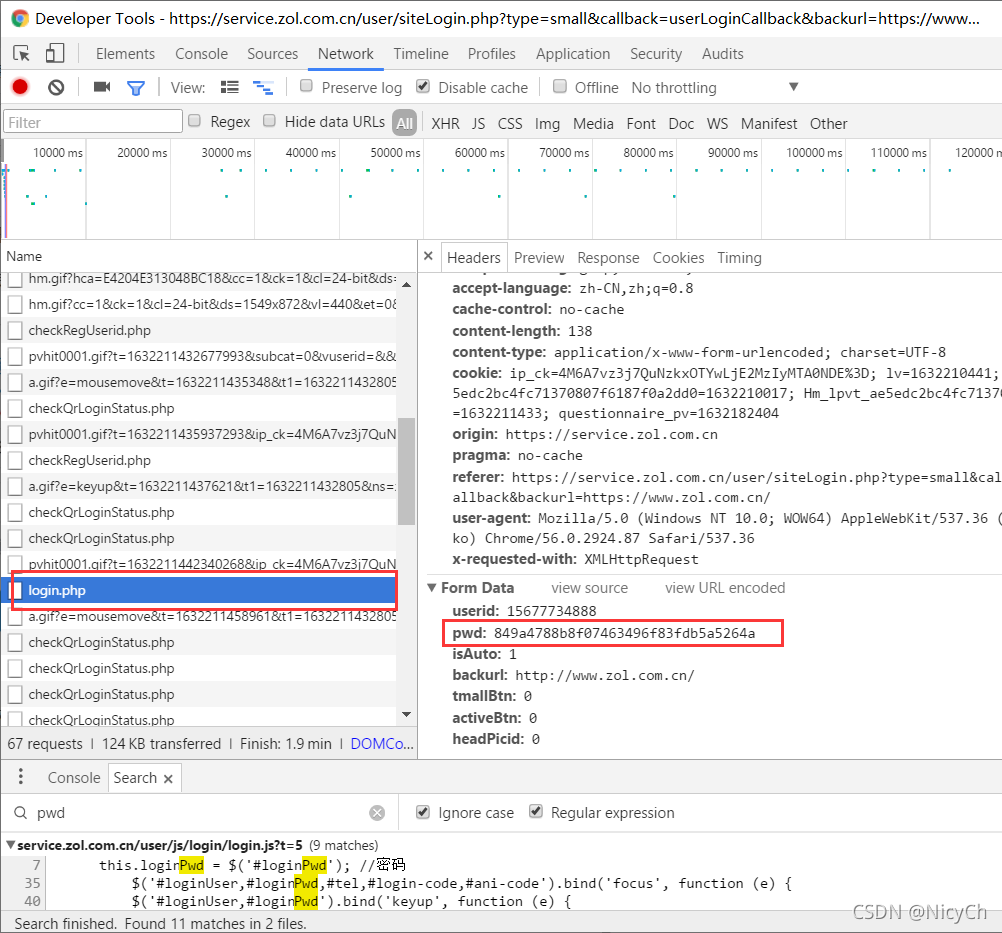Check the Hide data URLs option
1002x933 pixels.
coord(270,120)
